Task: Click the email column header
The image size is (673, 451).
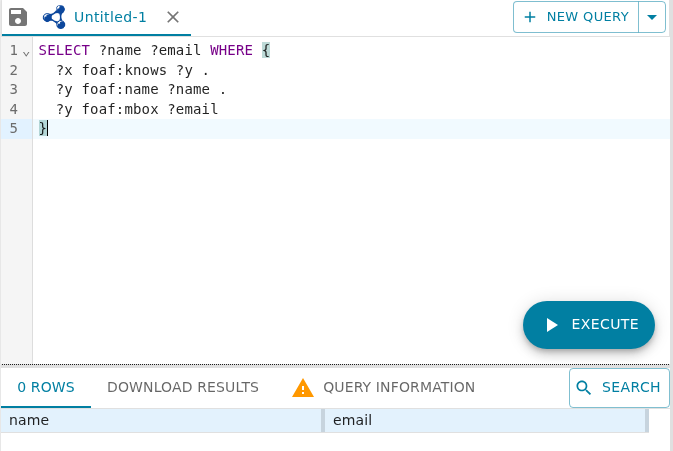Action: (x=485, y=420)
